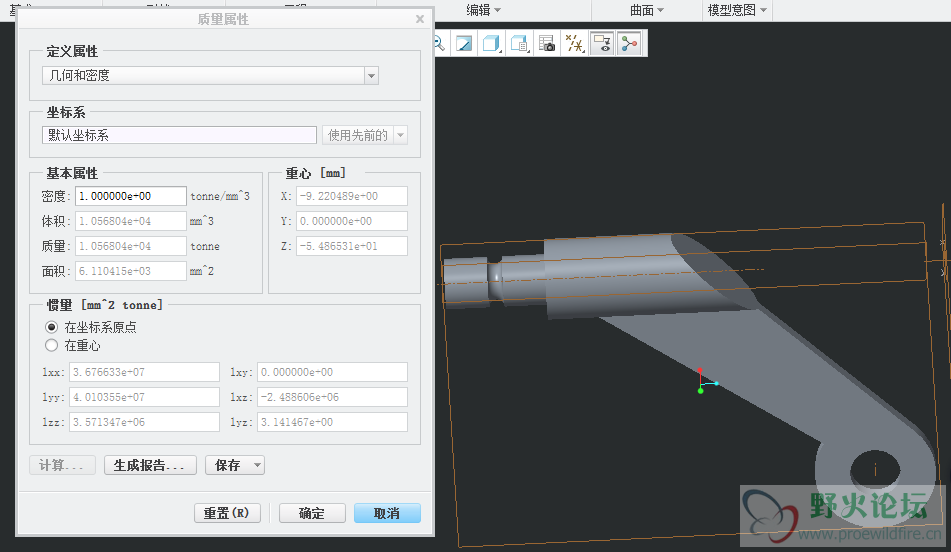This screenshot has width=951, height=552.
Task: Click the 质量 mass value field
Action: tap(130, 246)
